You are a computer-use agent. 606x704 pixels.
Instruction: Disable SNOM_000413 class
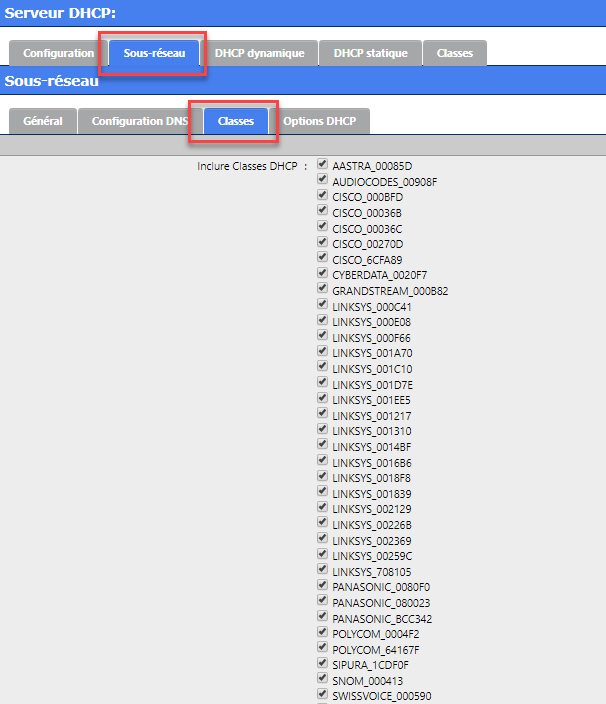tap(322, 678)
